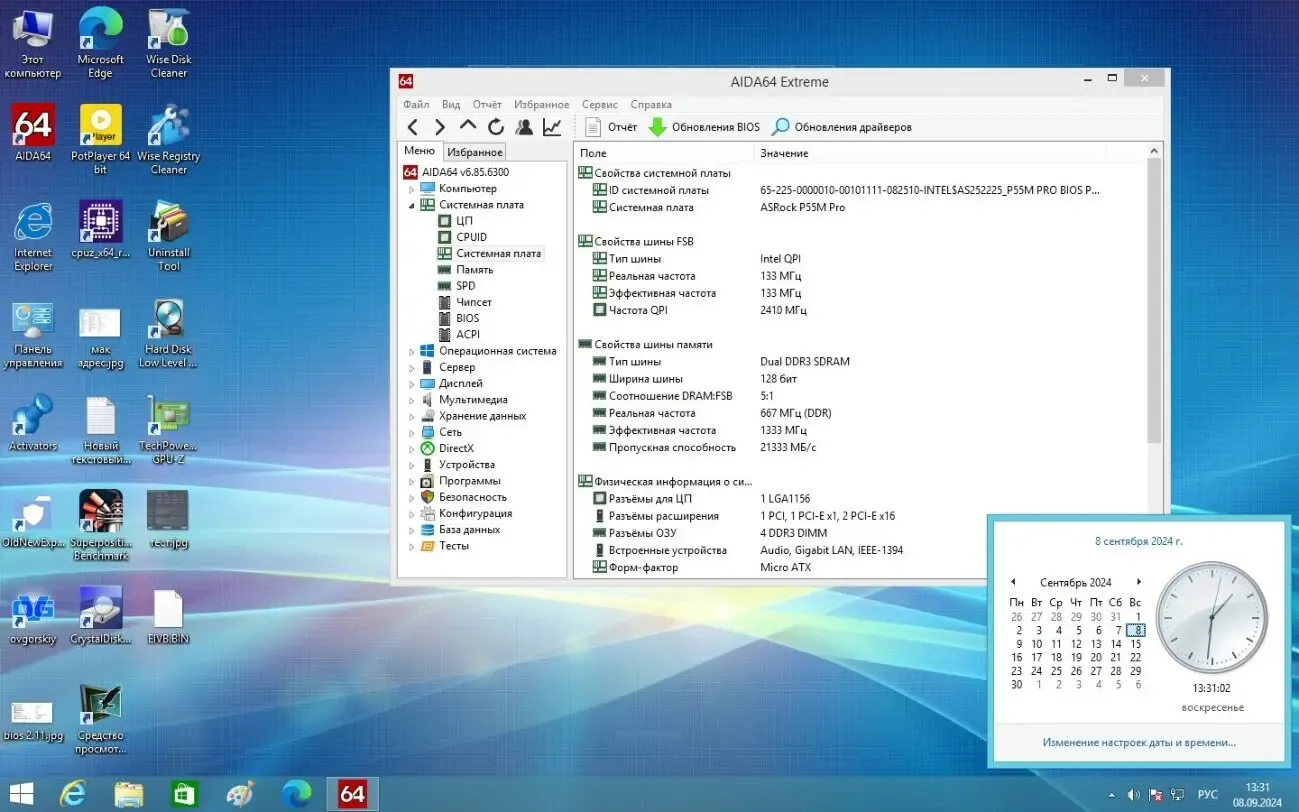
Task: Click the Back navigation arrow in toolbar
Action: pos(412,127)
